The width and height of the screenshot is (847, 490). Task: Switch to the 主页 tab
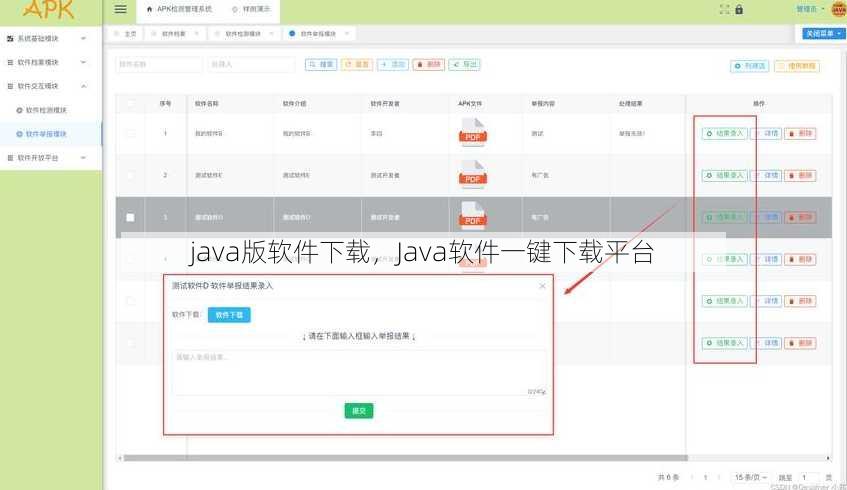[x=125, y=33]
